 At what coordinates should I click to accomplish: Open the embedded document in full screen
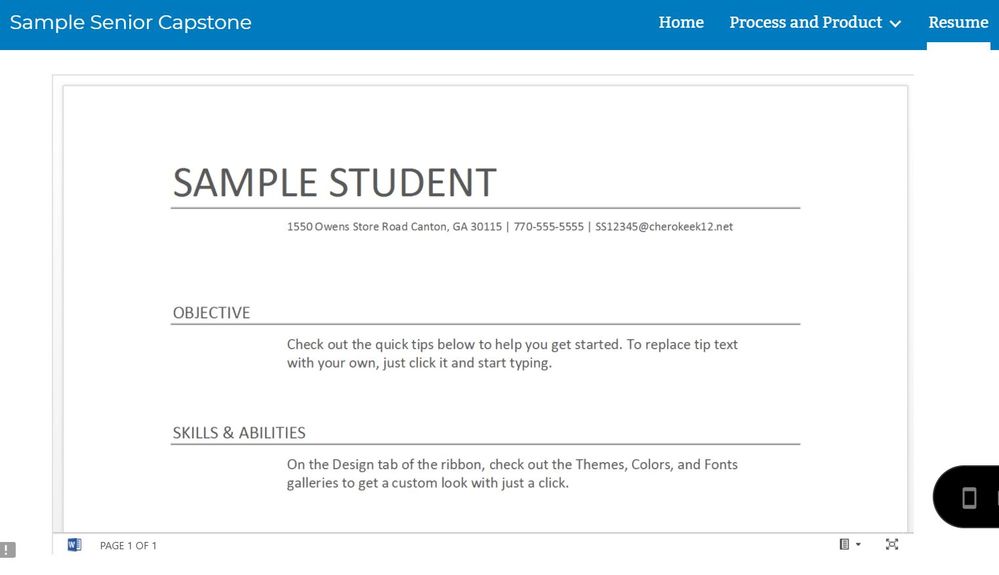892,544
